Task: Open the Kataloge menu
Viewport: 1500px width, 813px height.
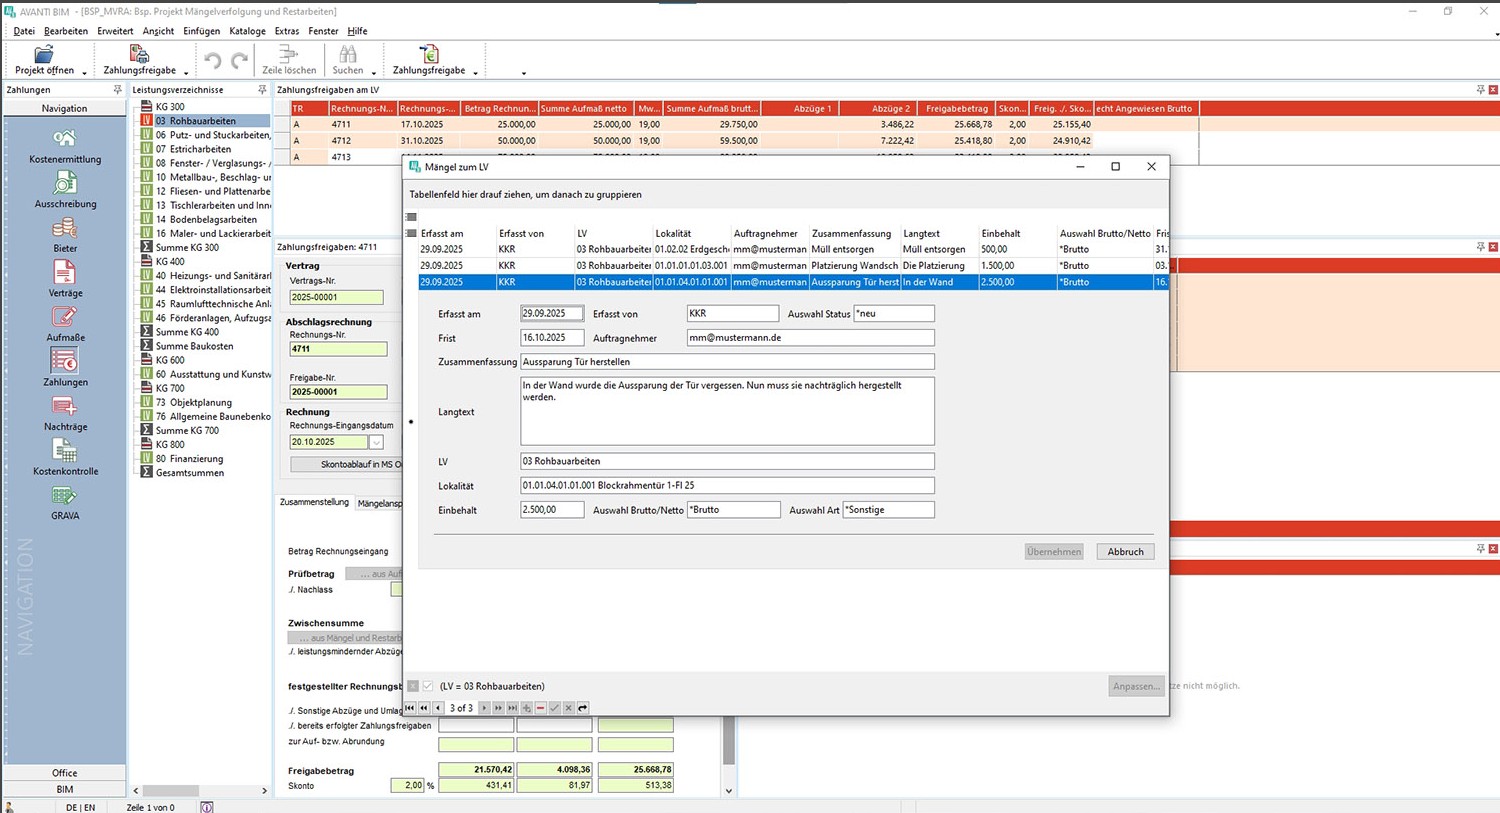Action: (x=247, y=31)
